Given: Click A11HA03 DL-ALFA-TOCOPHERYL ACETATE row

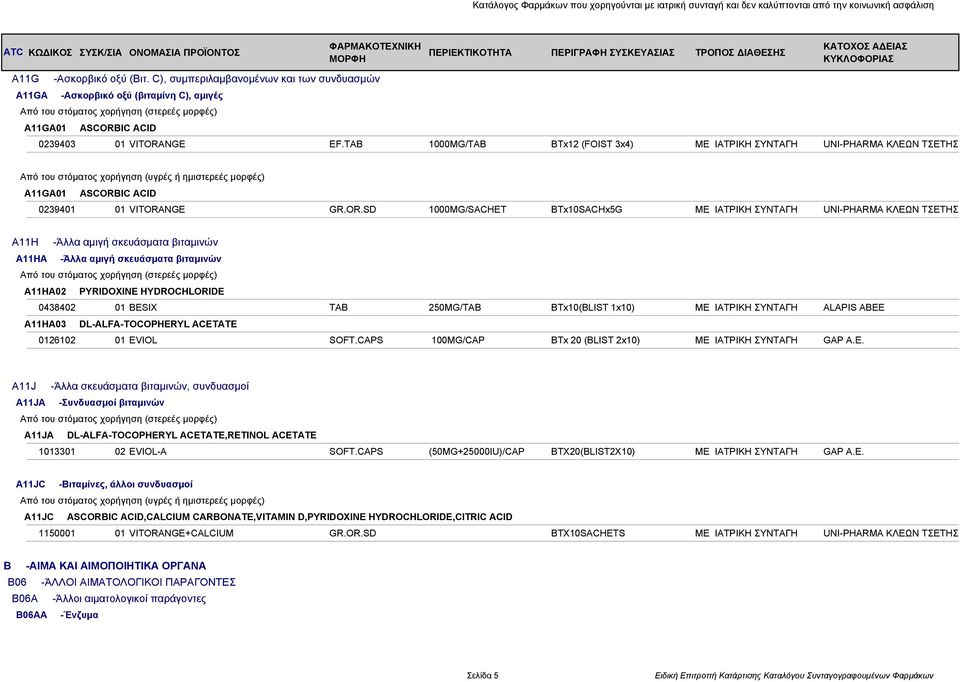Looking at the screenshot, I should click(130, 324).
